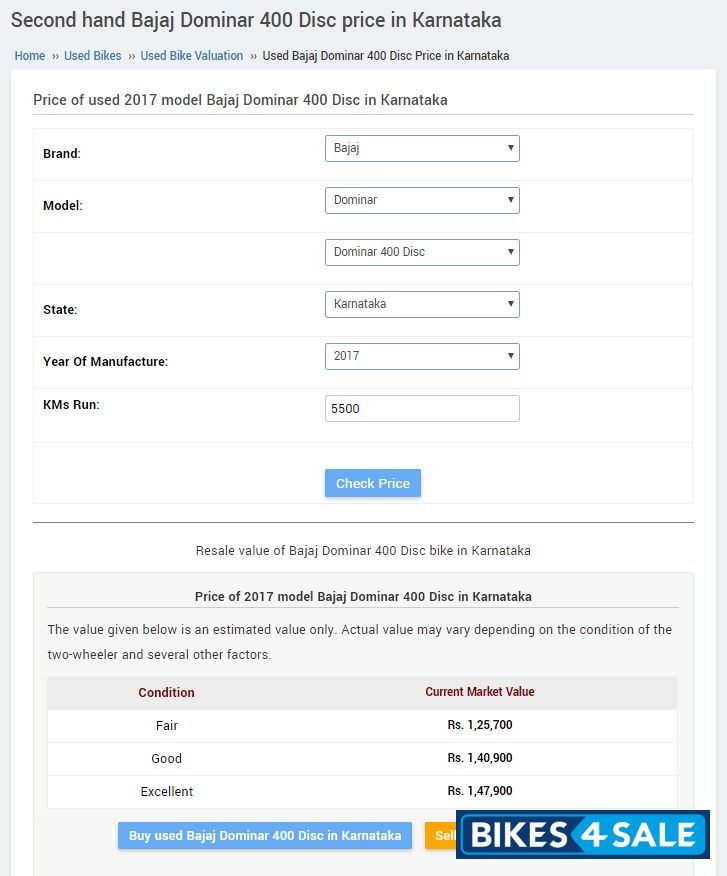Open the Dominar 400 Disc variant dropdown
Viewport: 727px width, 876px height.
coord(422,252)
